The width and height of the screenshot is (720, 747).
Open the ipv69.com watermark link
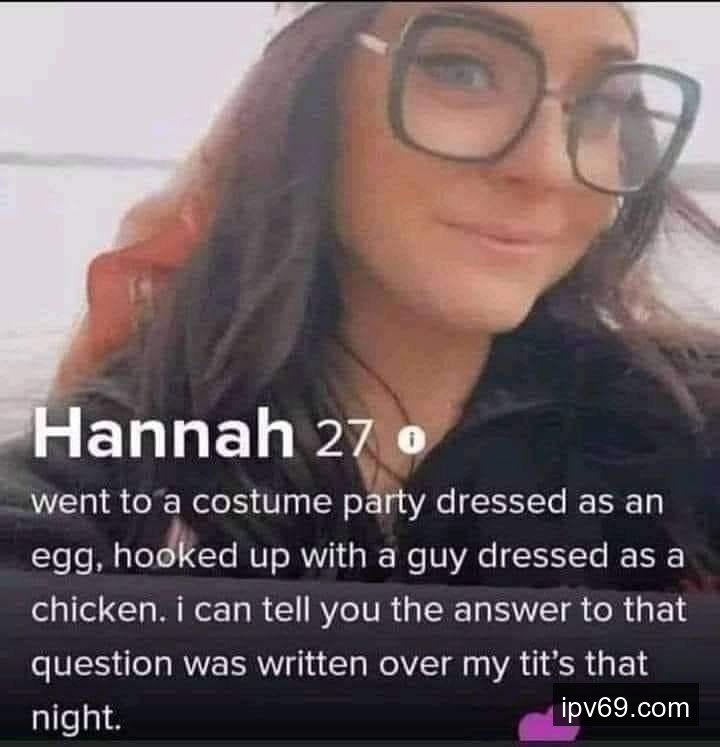click(625, 708)
